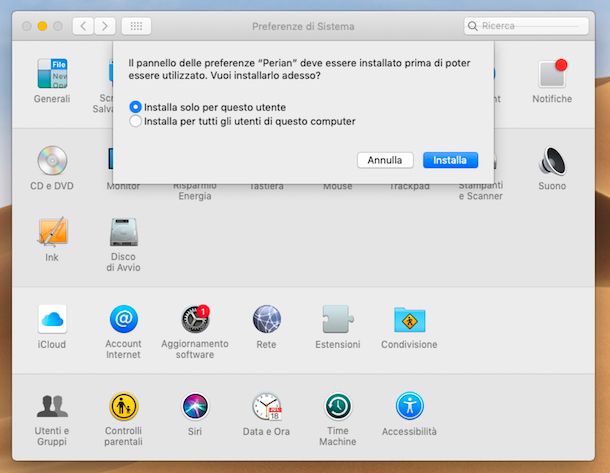Open CD e DVD preferences
The image size is (610, 473).
click(x=52, y=160)
